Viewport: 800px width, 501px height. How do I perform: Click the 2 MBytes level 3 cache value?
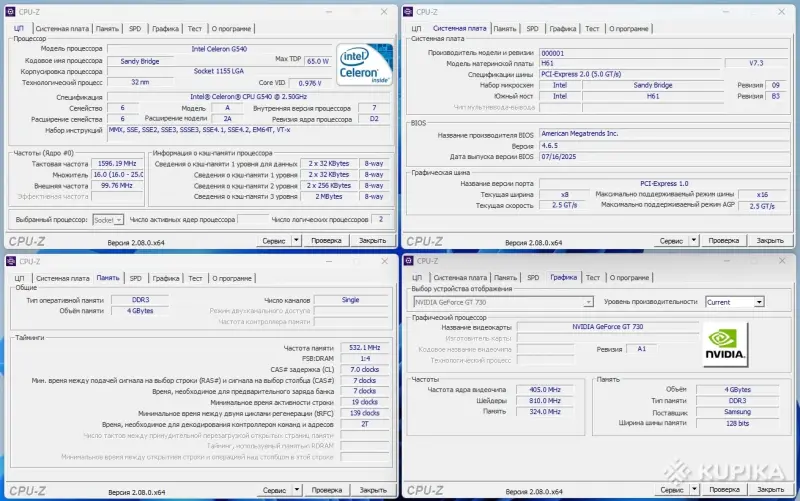pos(329,196)
